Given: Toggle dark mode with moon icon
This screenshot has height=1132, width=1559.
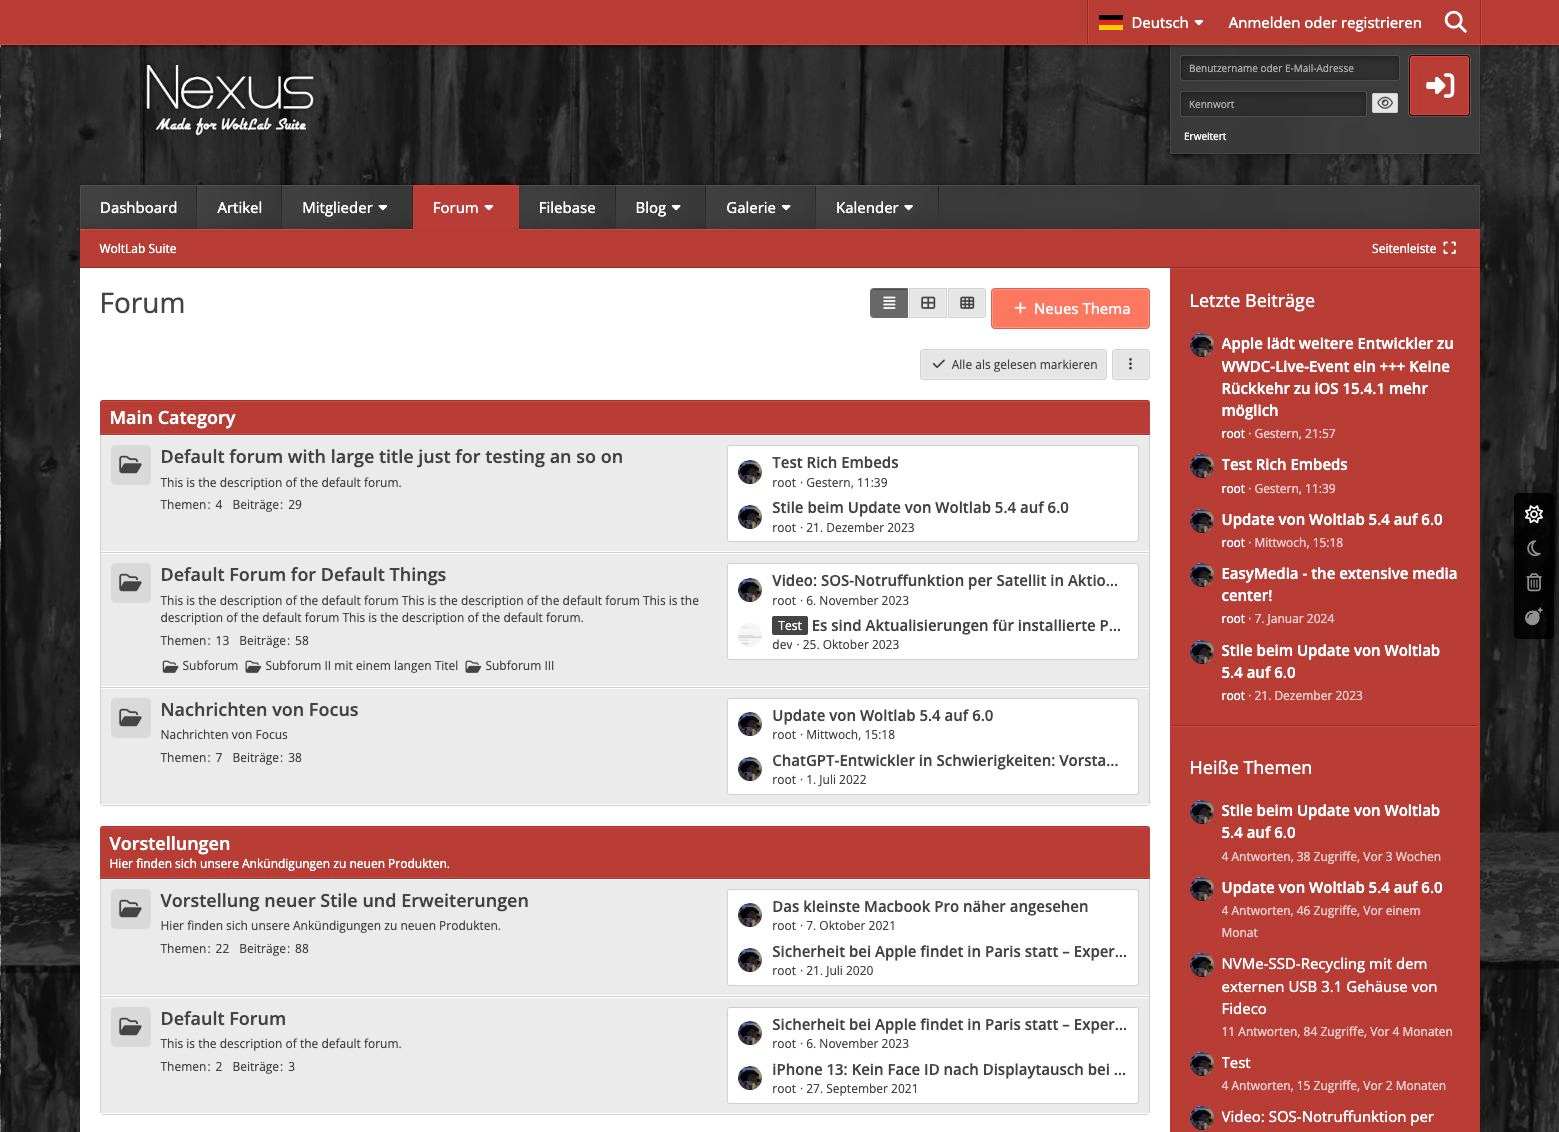Looking at the screenshot, I should (1533, 548).
